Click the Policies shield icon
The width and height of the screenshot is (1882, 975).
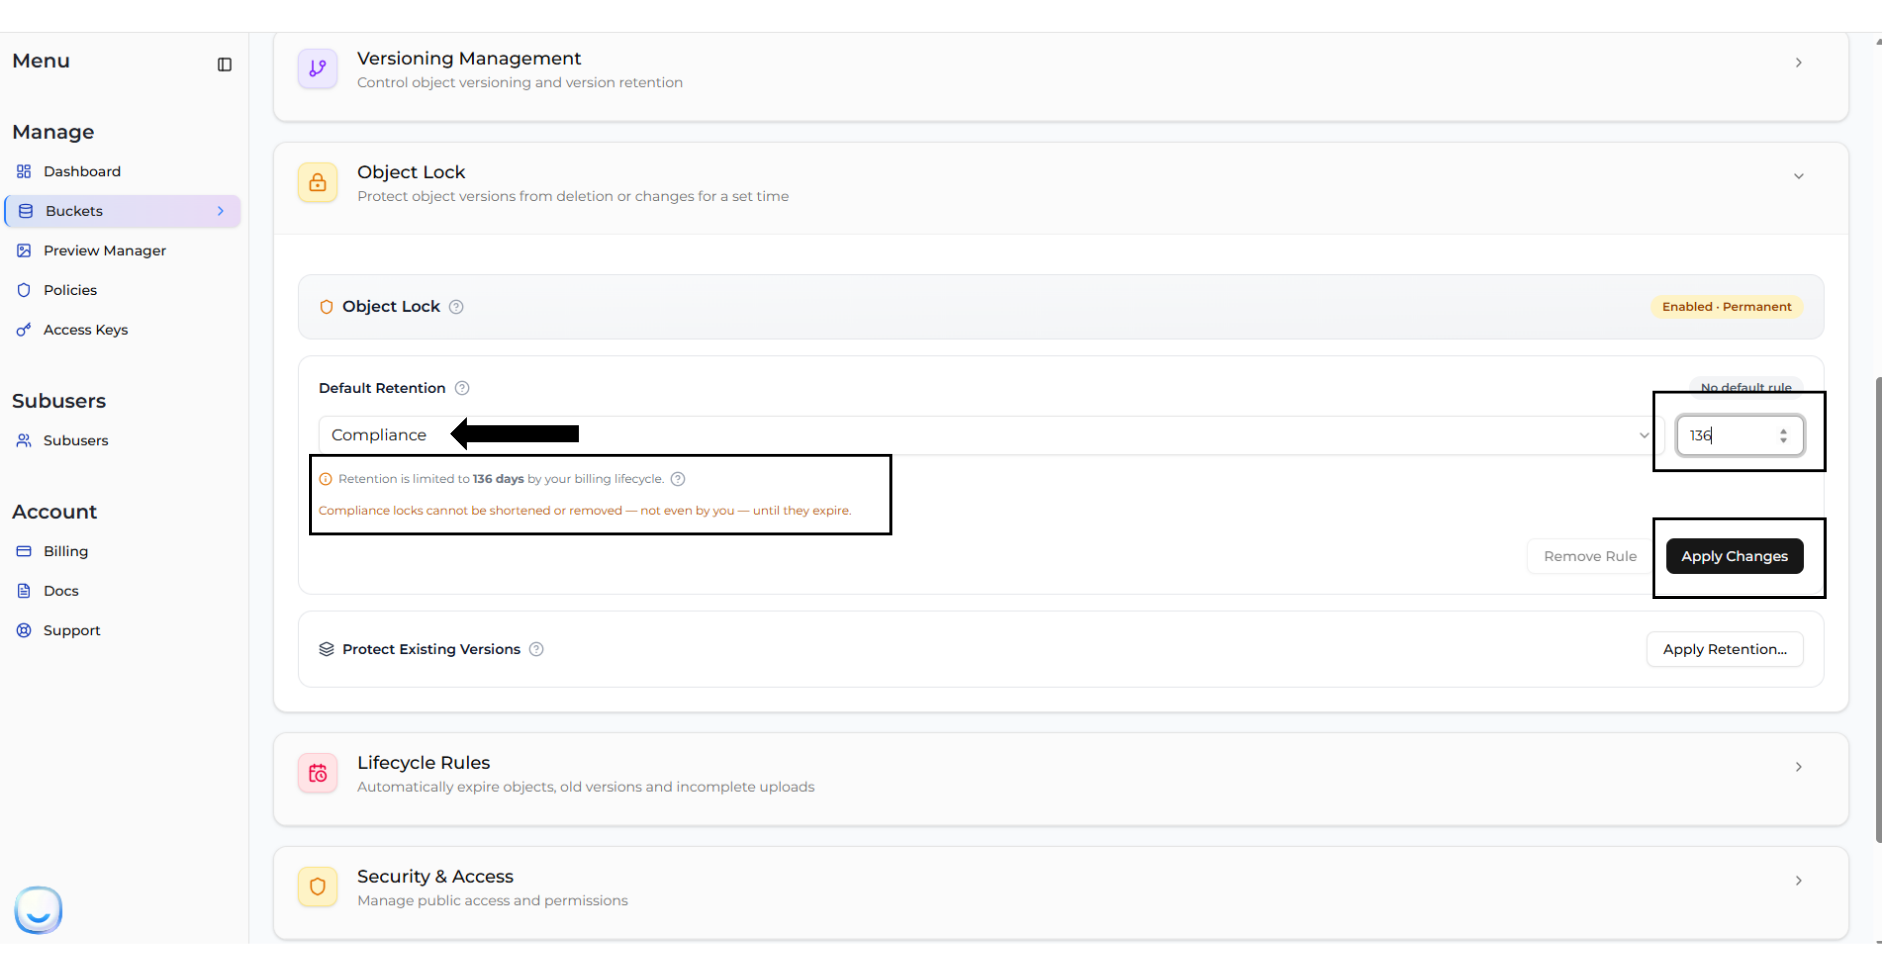click(24, 290)
